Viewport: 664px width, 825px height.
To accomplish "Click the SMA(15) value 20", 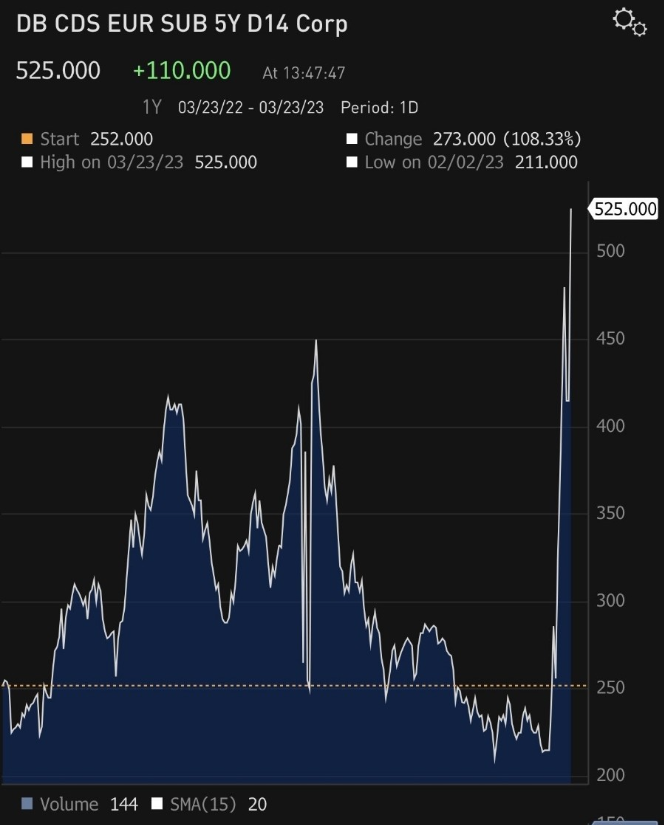I will point(257,804).
